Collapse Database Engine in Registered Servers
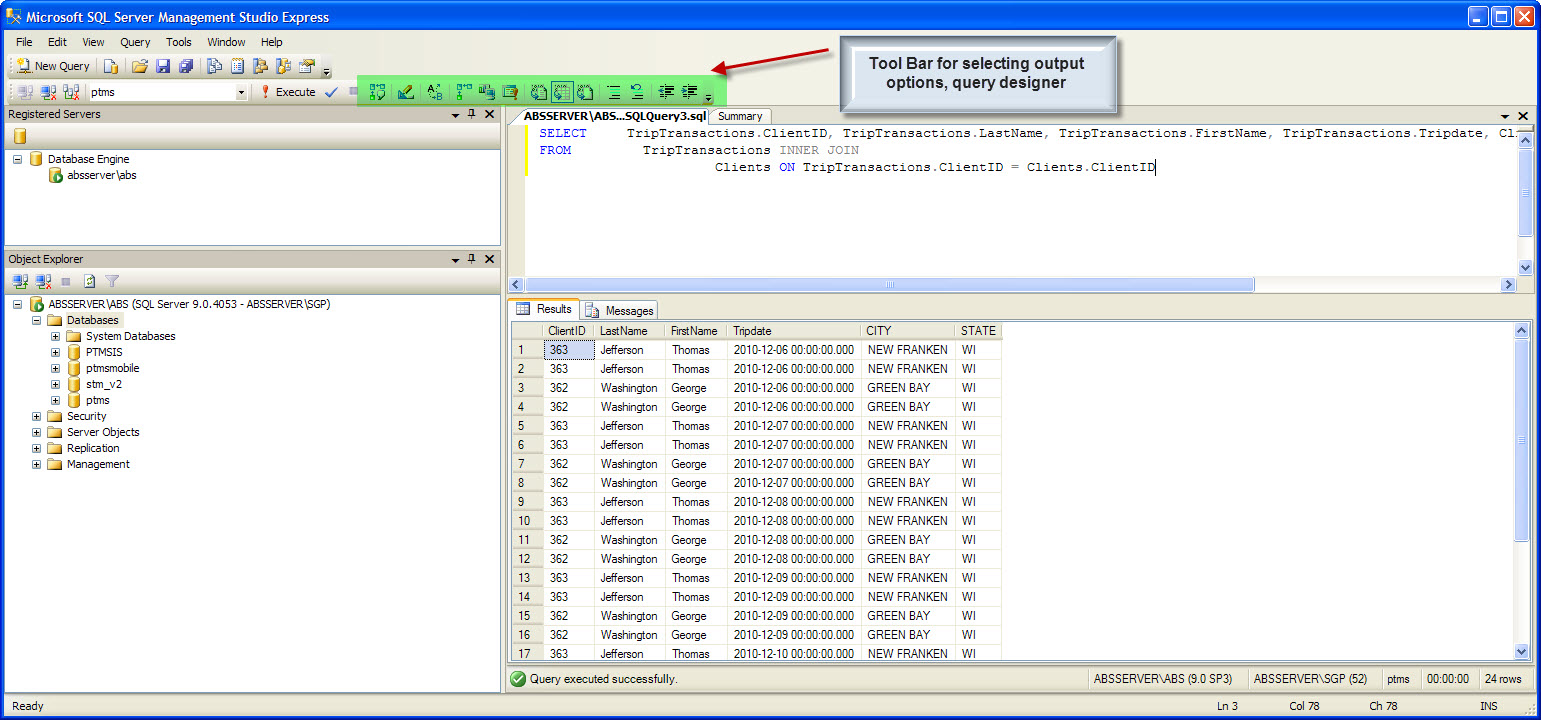Image resolution: width=1541 pixels, height=720 pixels. [18, 159]
